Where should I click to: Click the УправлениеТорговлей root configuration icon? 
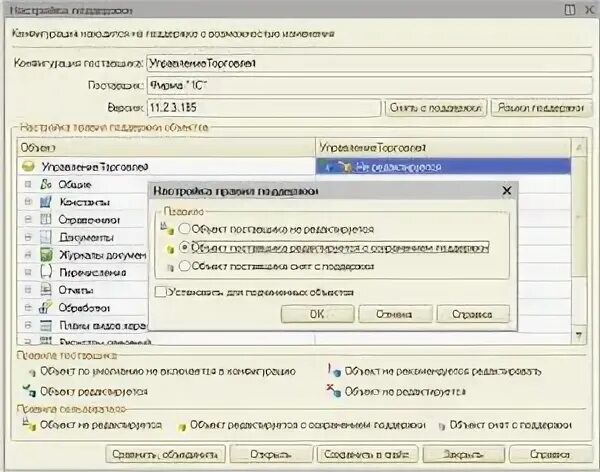click(29, 167)
